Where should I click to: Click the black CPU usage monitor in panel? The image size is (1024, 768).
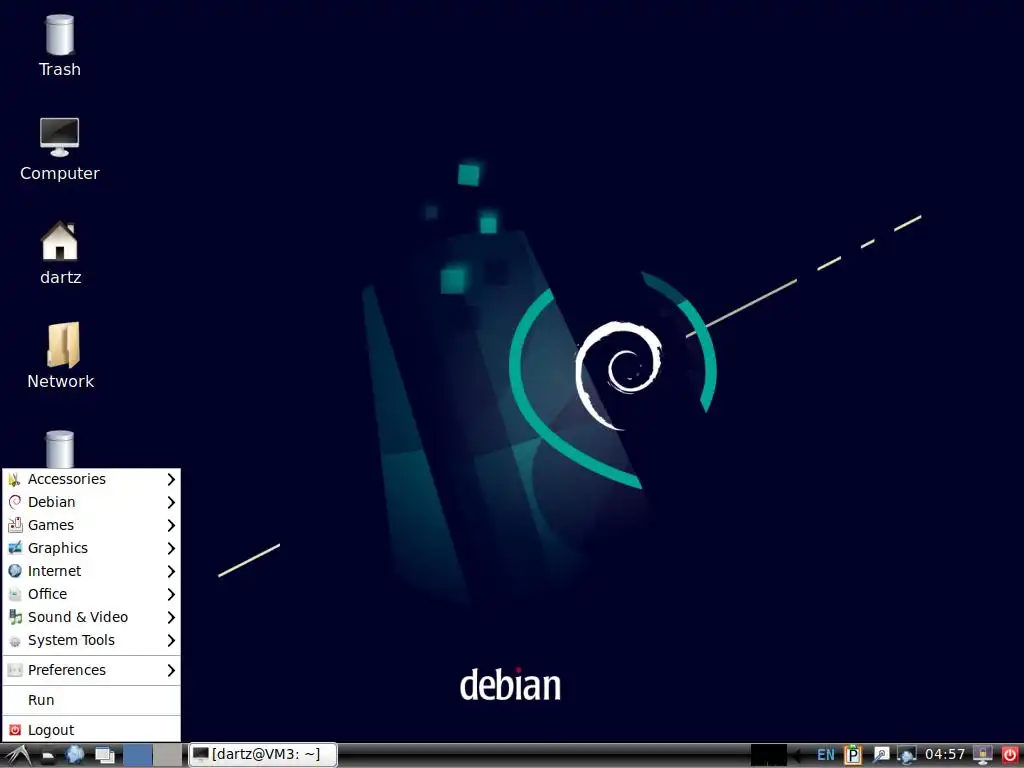769,756
